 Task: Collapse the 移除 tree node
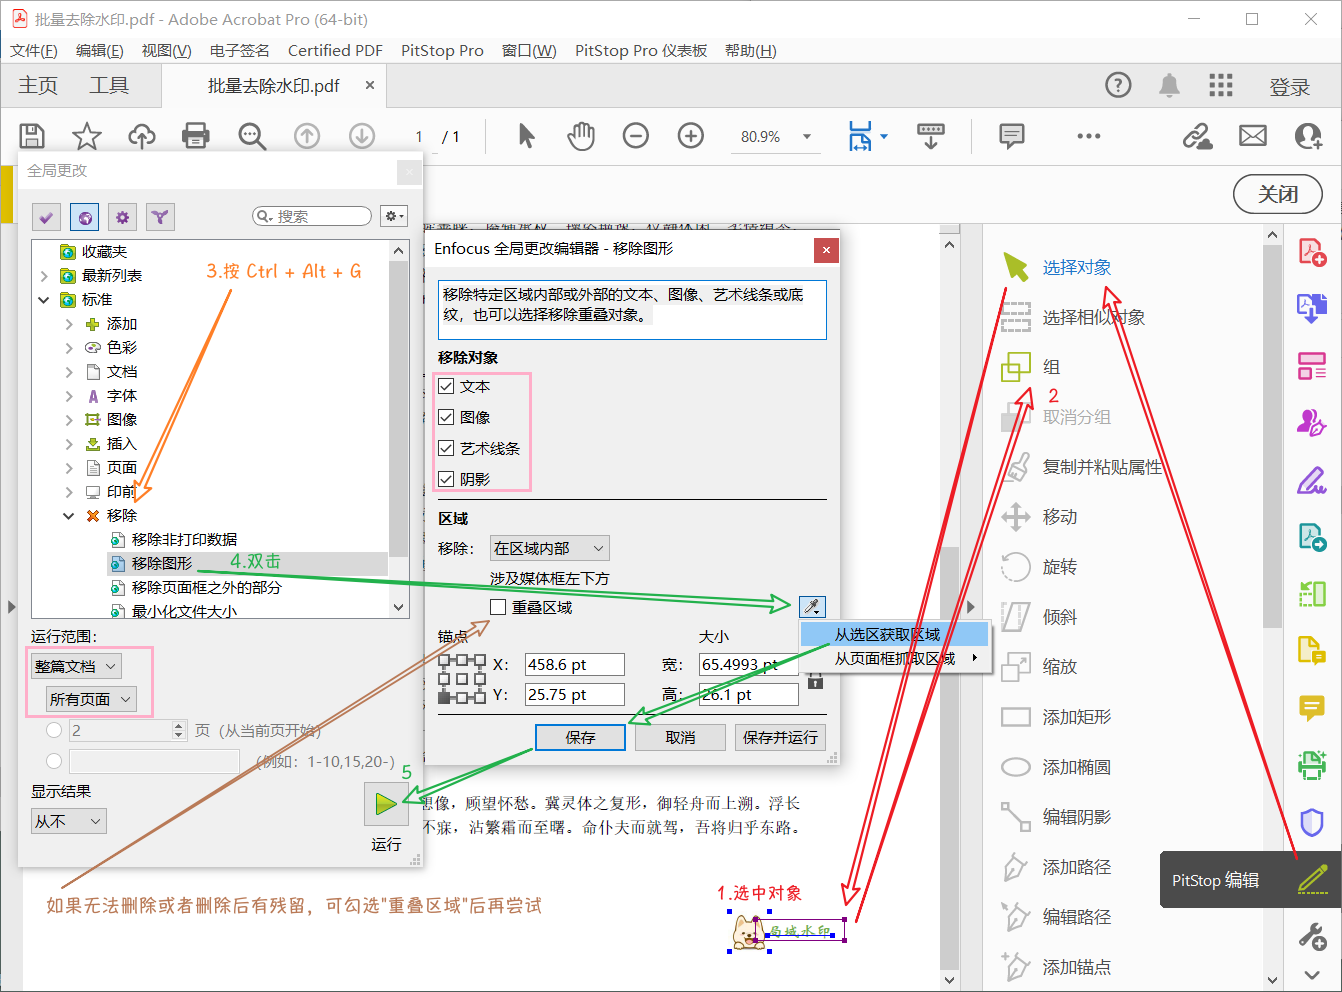pyautogui.click(x=68, y=516)
